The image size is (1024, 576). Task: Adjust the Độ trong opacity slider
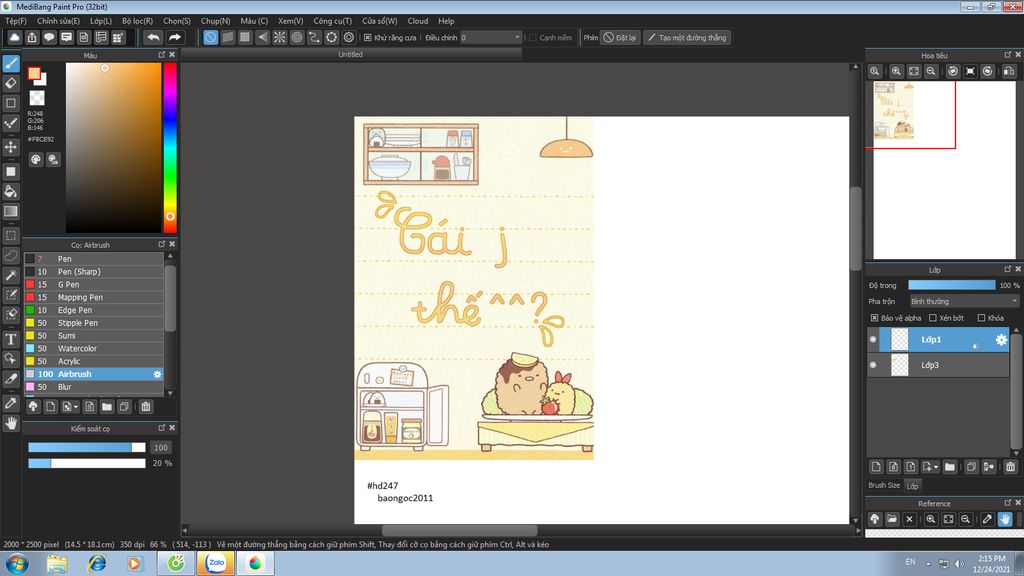[x=952, y=285]
